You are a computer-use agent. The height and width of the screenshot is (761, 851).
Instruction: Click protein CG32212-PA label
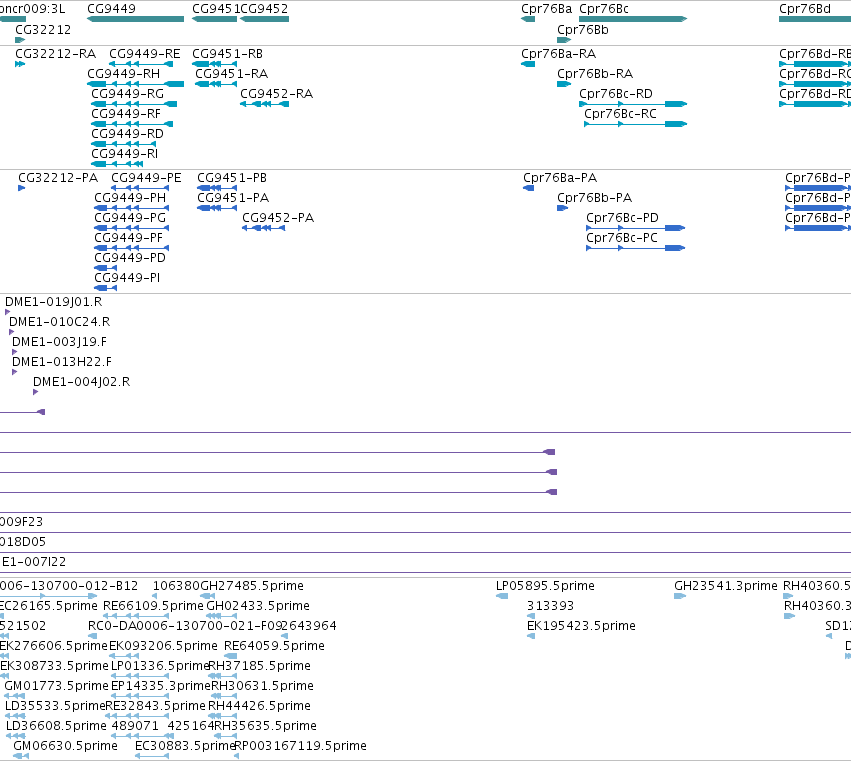[x=58, y=178]
